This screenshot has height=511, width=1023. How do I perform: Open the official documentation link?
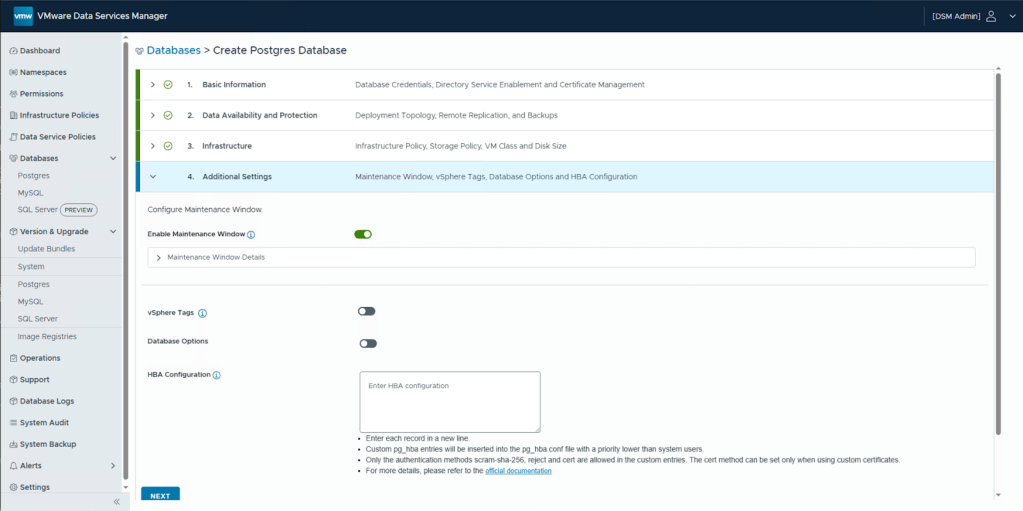[519, 471]
